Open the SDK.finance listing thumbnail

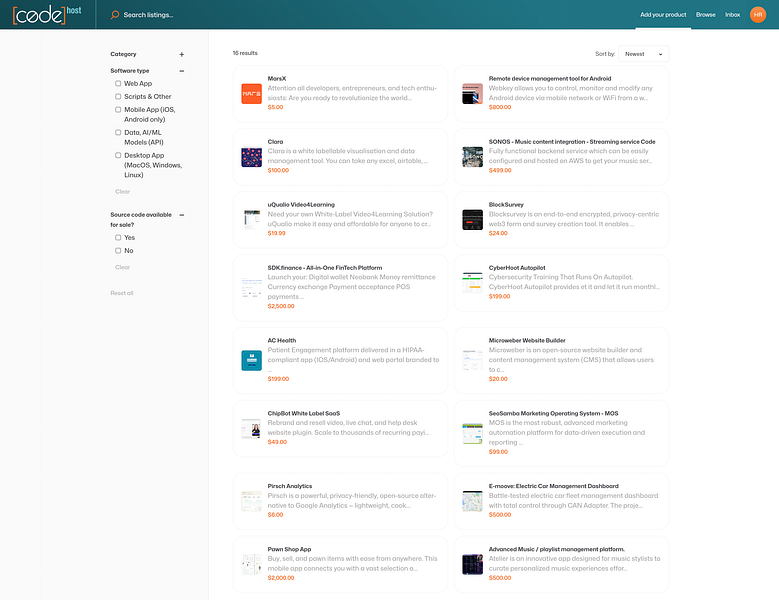[x=251, y=287]
